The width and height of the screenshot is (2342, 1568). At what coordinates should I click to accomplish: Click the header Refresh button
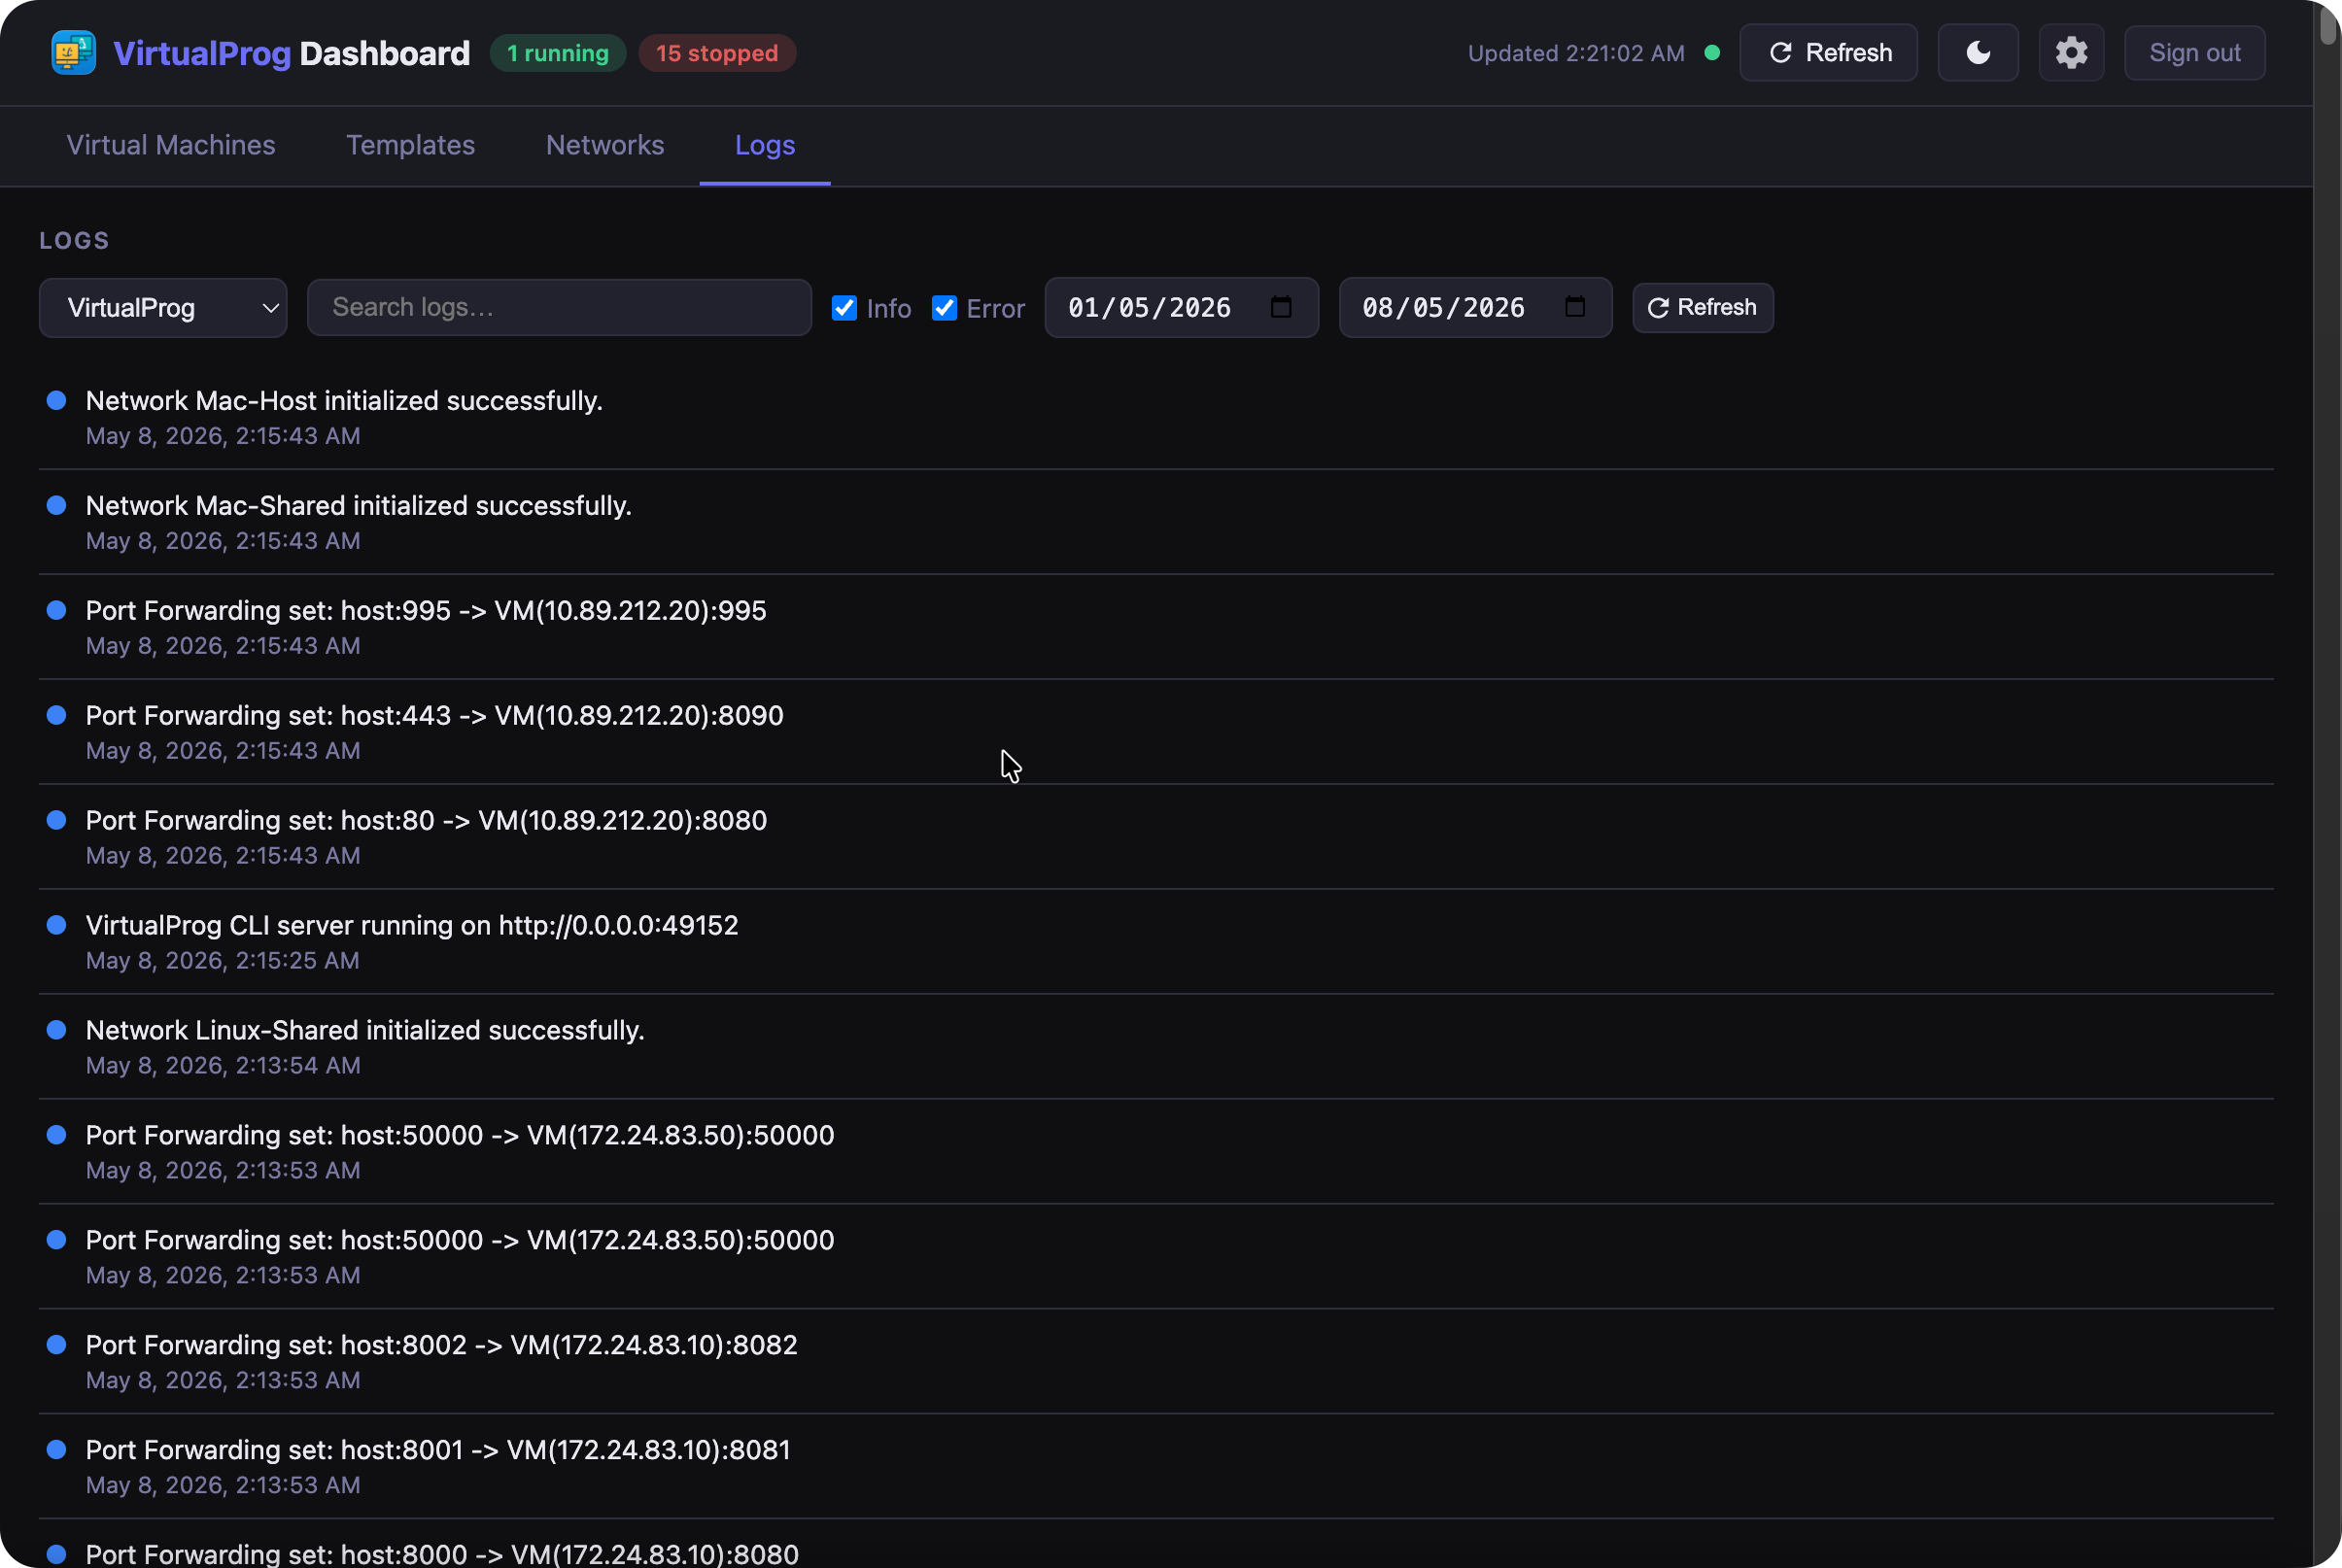tap(1828, 53)
